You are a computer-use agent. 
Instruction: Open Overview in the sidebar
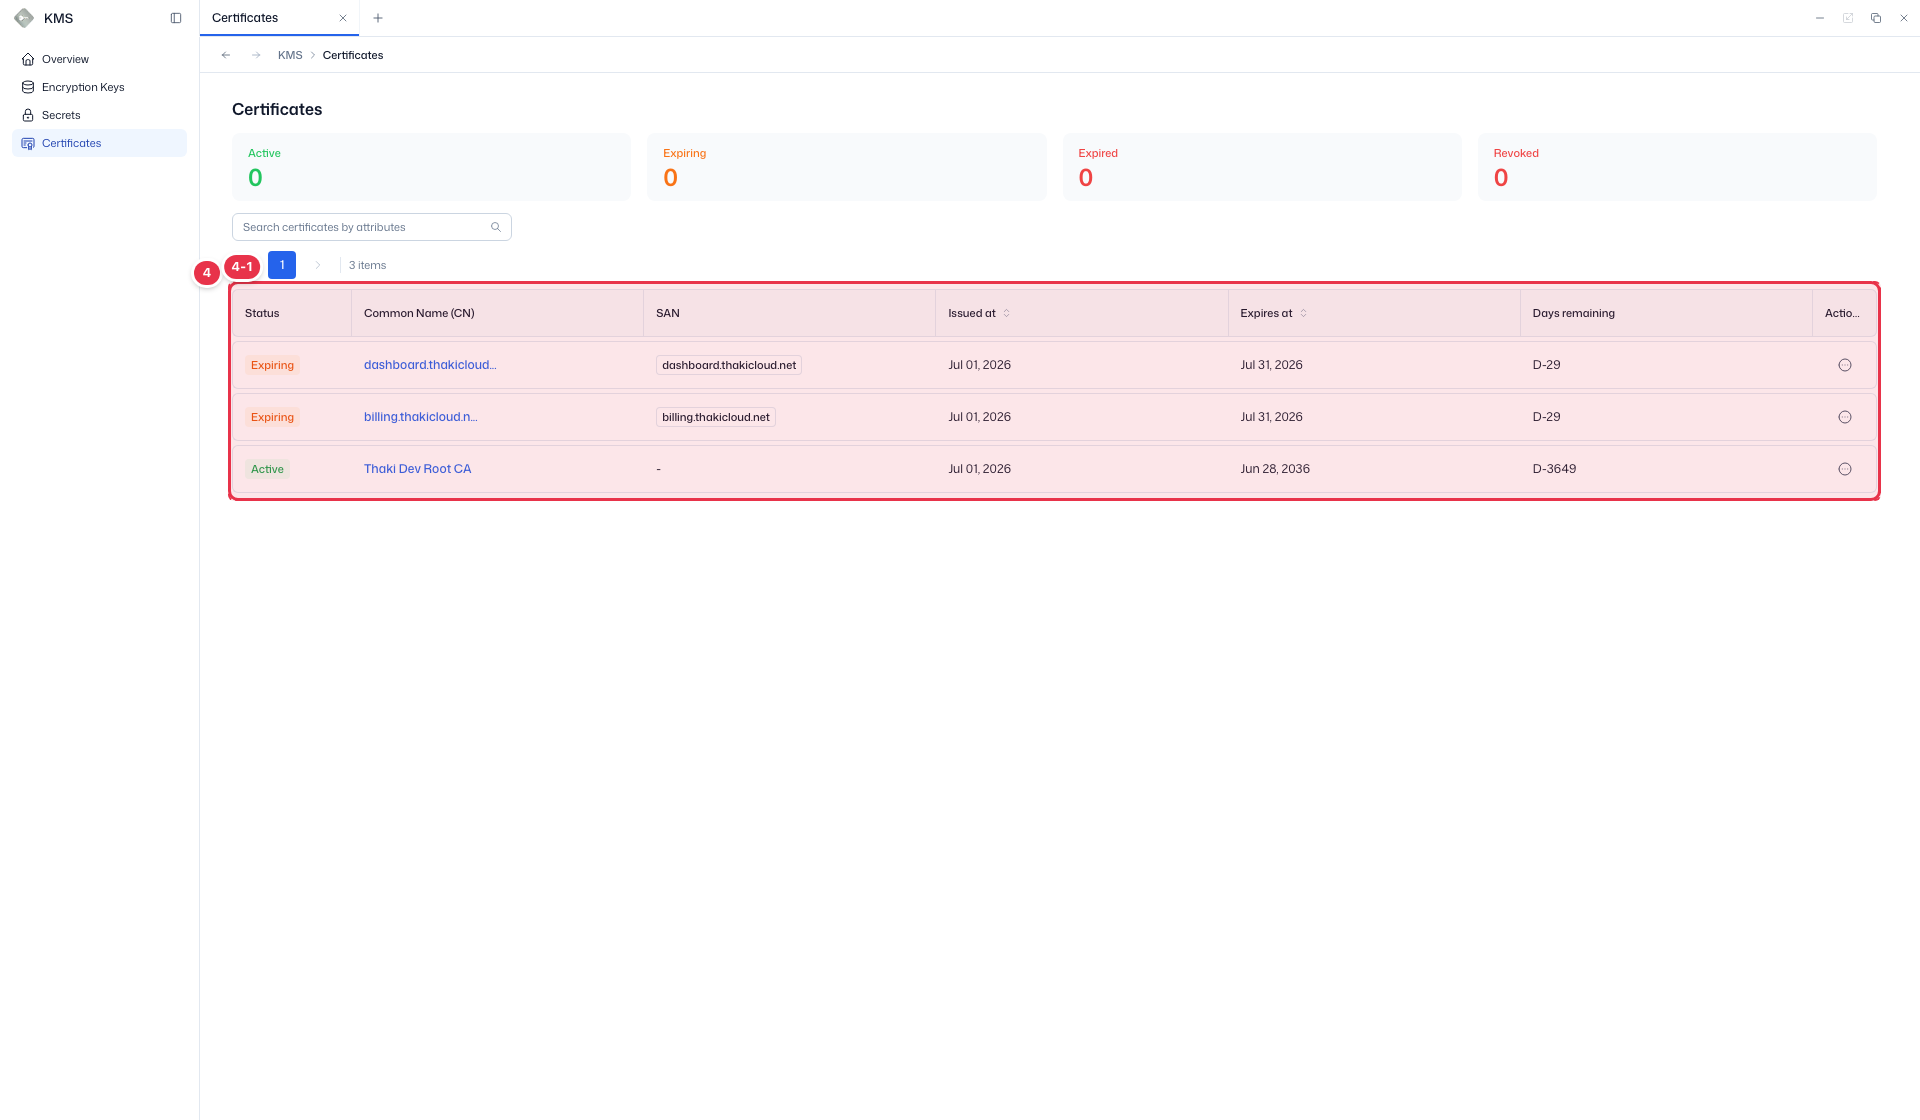coord(99,59)
